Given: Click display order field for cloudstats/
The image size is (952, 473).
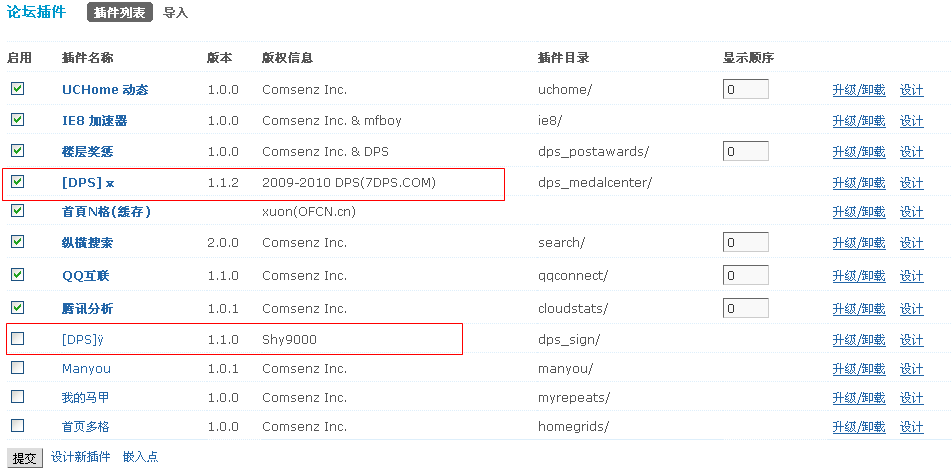Looking at the screenshot, I should click(746, 308).
